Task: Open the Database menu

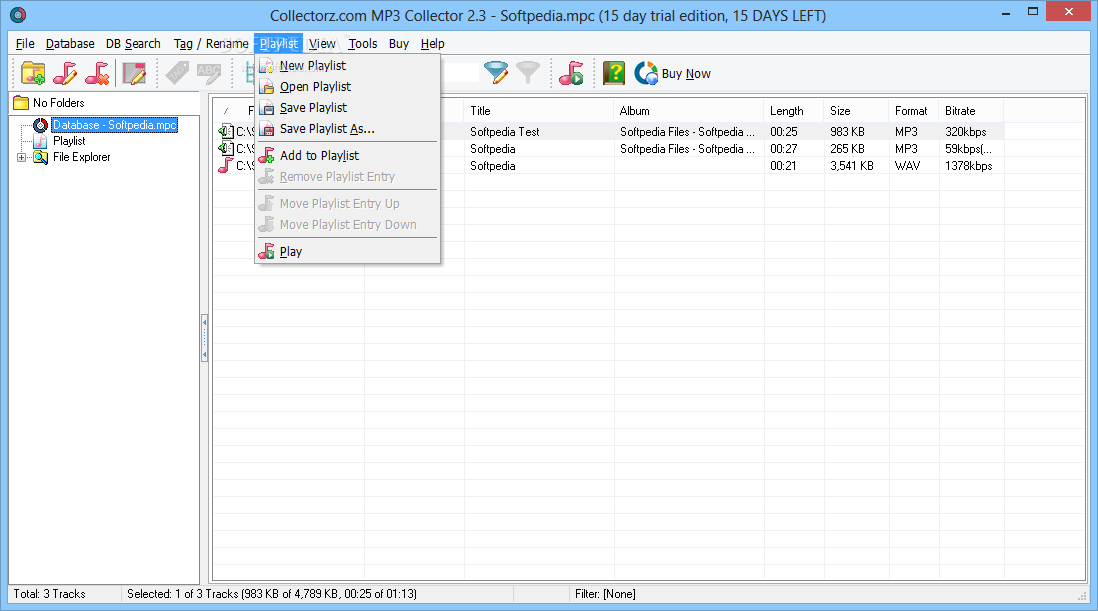Action: click(70, 43)
